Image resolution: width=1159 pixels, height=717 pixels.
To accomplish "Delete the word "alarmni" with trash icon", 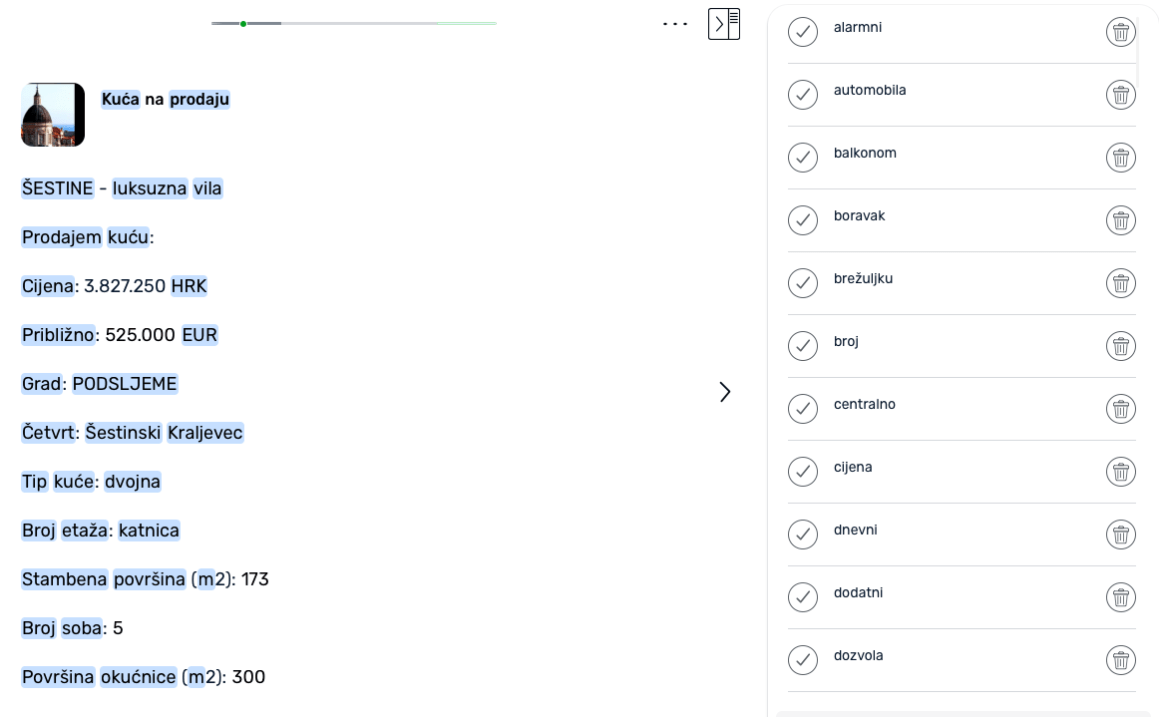I will pyautogui.click(x=1121, y=32).
